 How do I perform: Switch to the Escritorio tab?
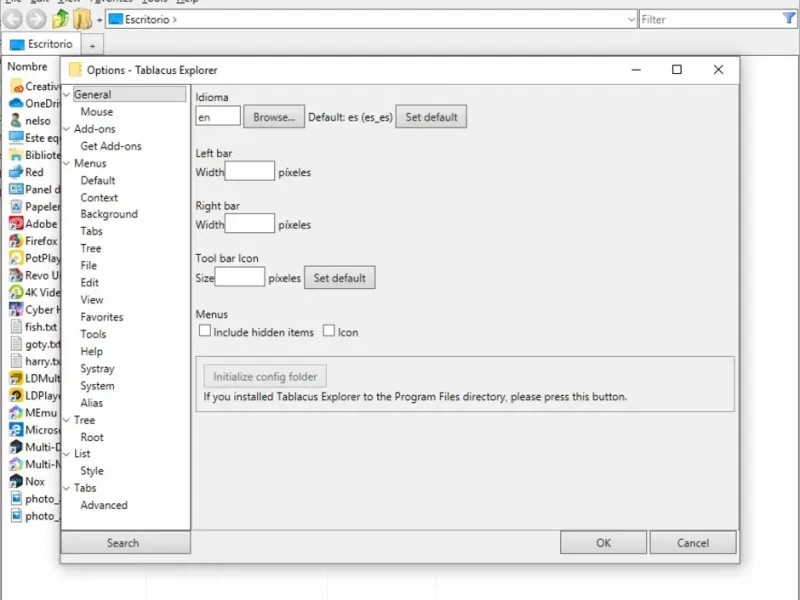point(41,44)
